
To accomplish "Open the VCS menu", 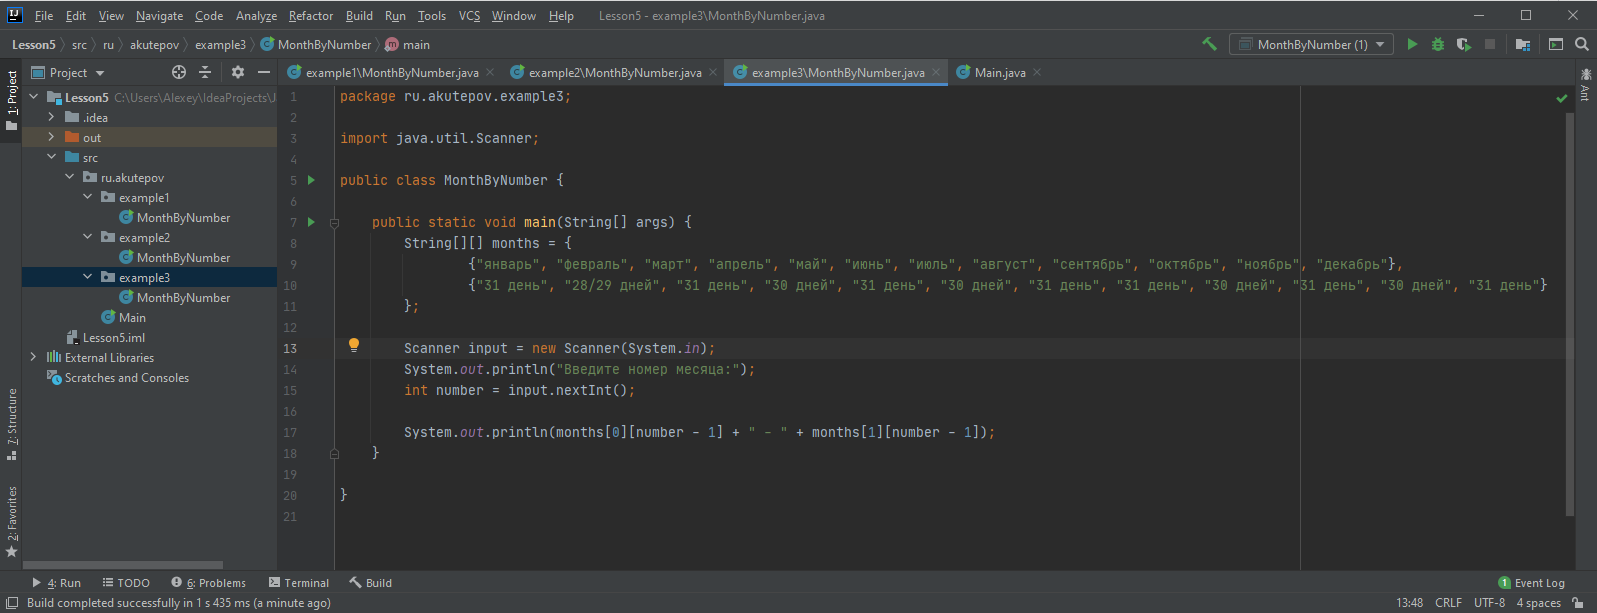I will click(469, 16).
